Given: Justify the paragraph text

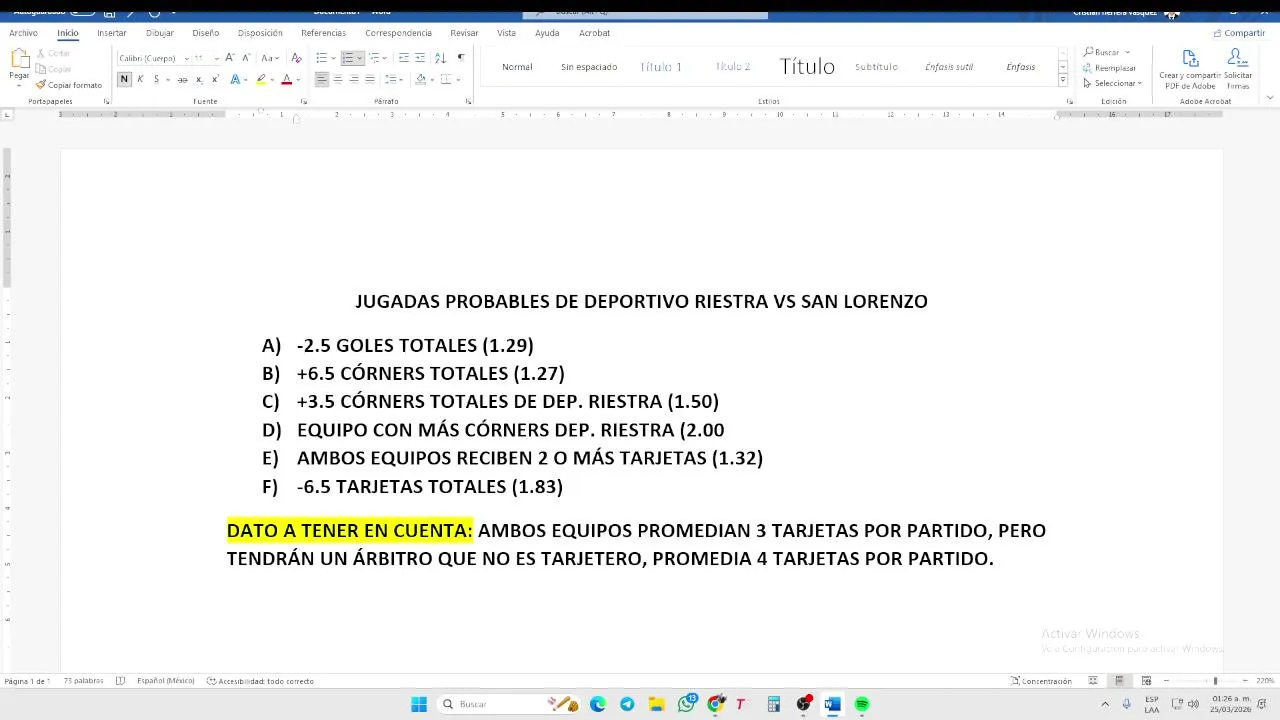Looking at the screenshot, I should pyautogui.click(x=369, y=79).
